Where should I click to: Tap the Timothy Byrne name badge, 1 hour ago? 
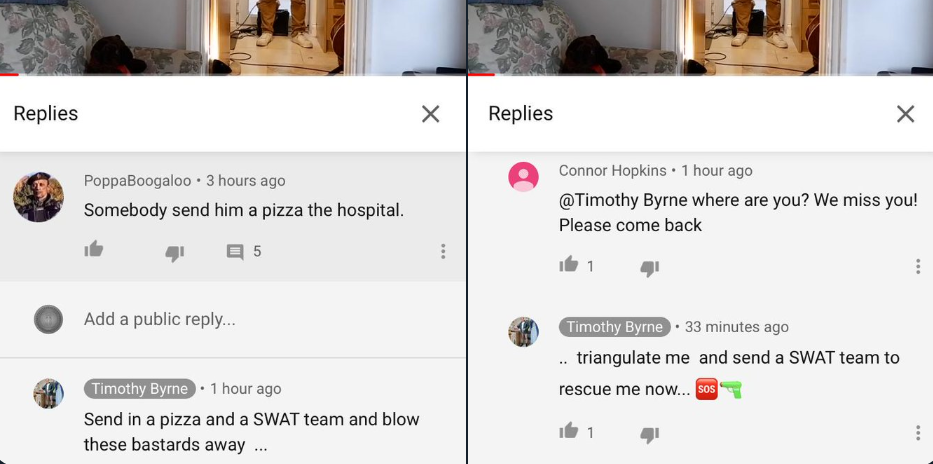coord(140,389)
